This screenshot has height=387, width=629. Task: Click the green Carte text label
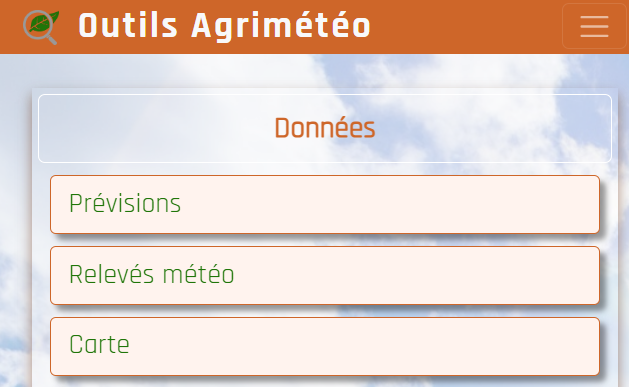tap(99, 344)
